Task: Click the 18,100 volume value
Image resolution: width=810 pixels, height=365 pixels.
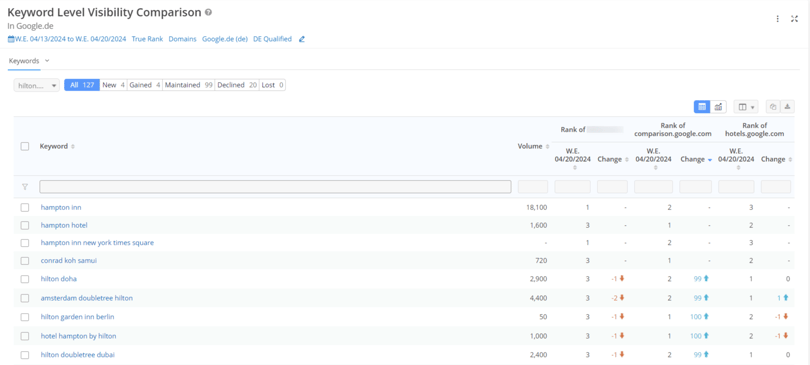Action: (x=536, y=208)
